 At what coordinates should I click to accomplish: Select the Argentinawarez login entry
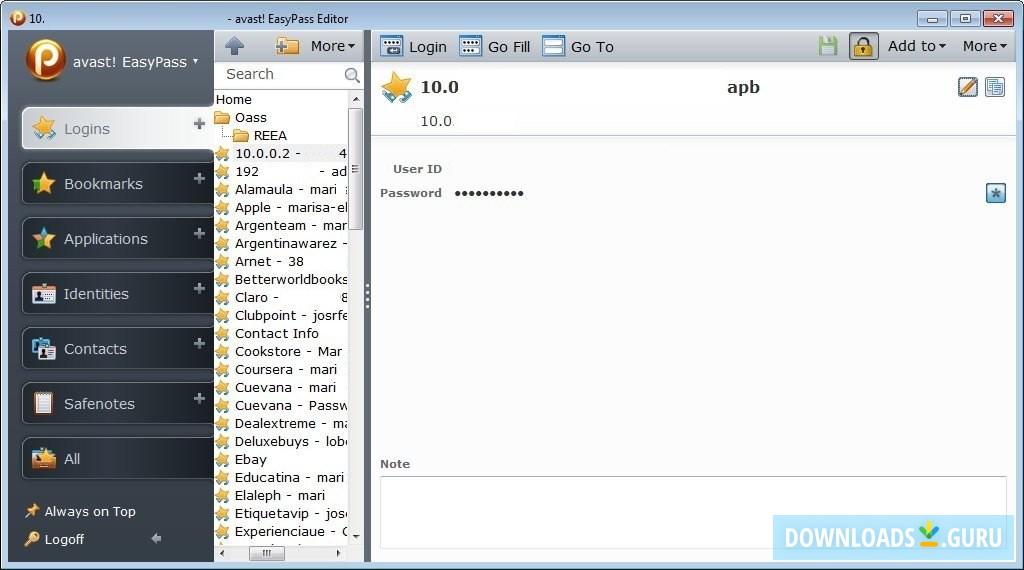click(x=281, y=244)
